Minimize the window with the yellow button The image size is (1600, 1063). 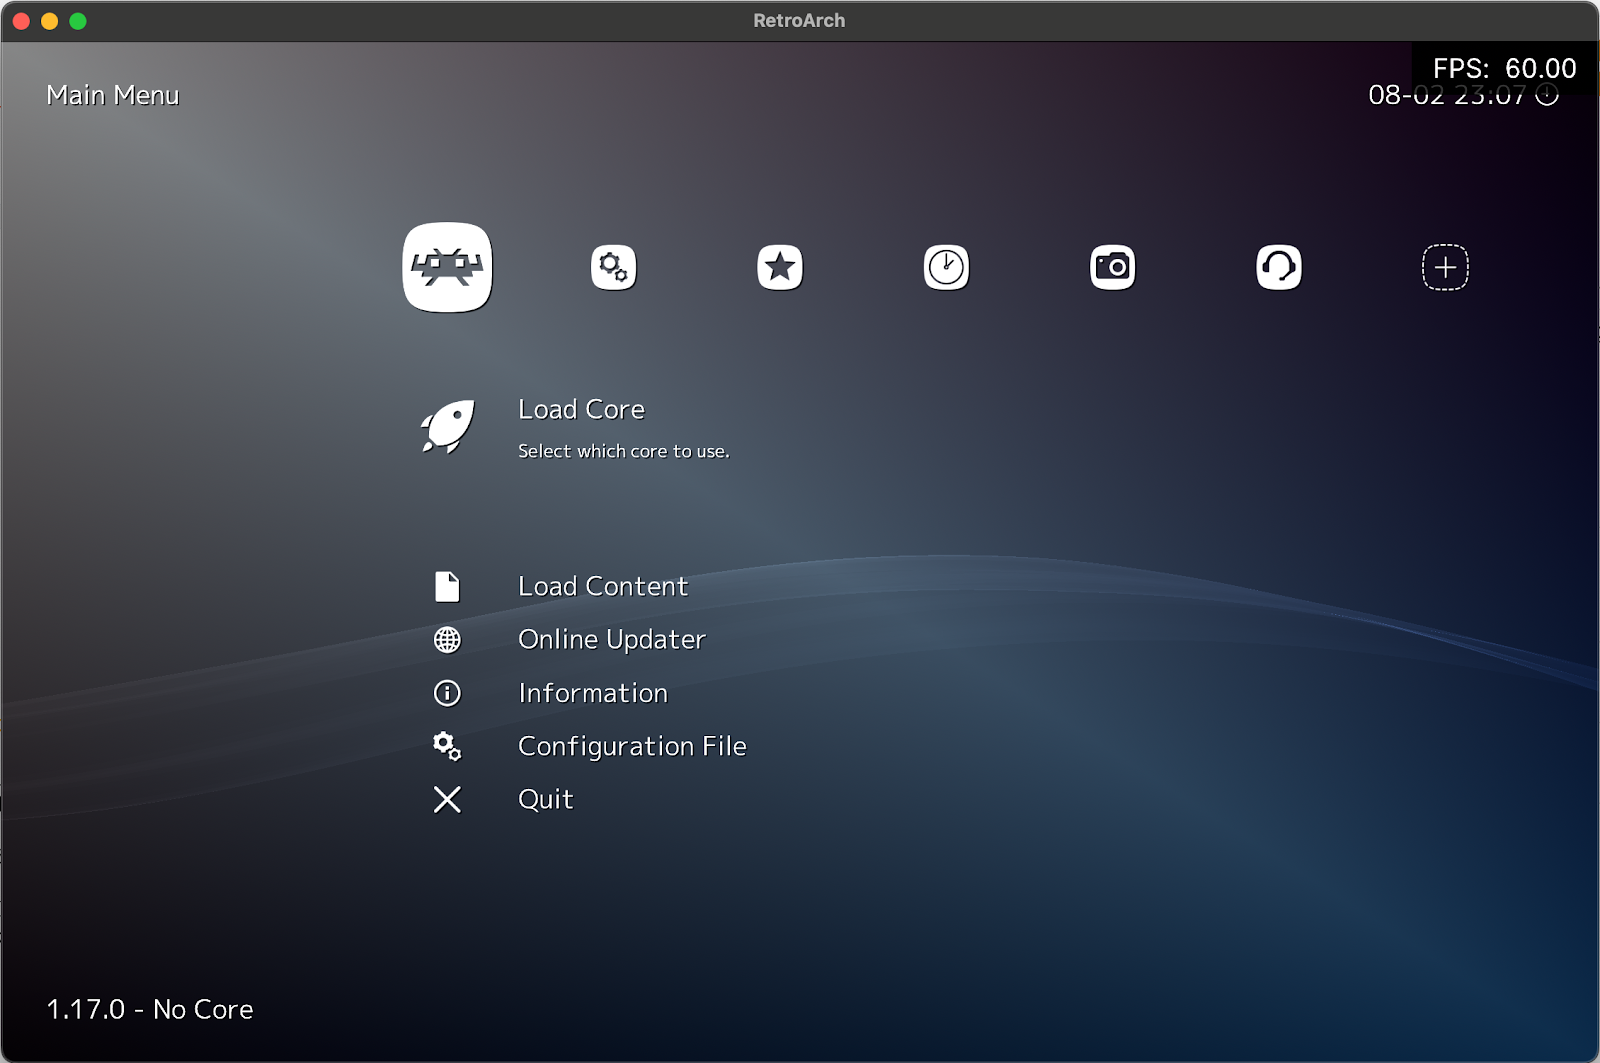(x=49, y=21)
